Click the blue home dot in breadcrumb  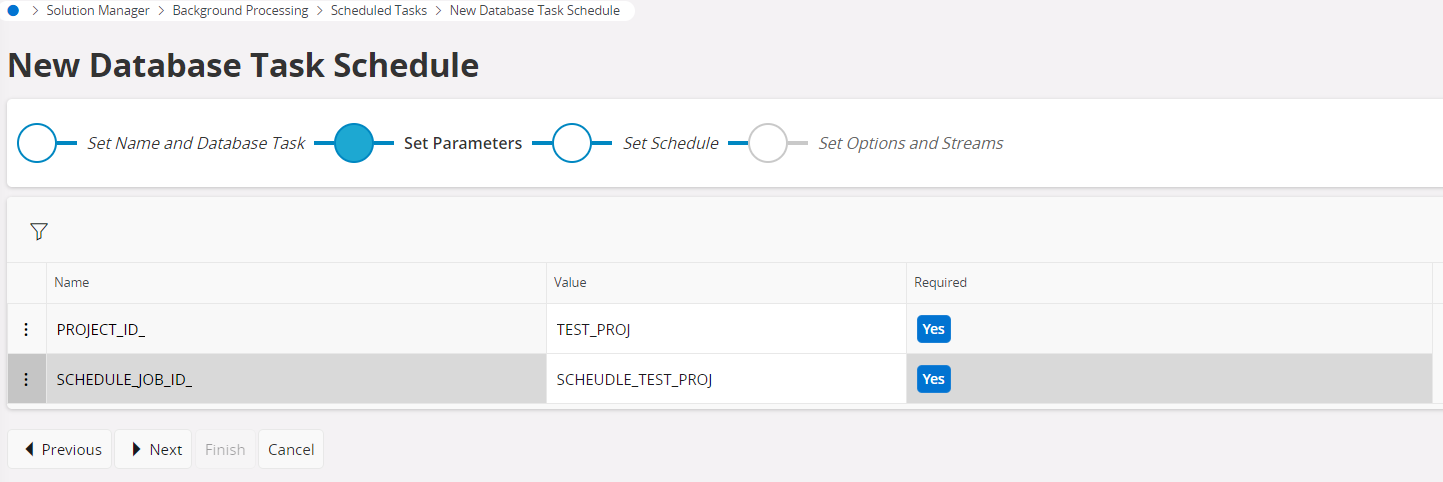[x=13, y=10]
